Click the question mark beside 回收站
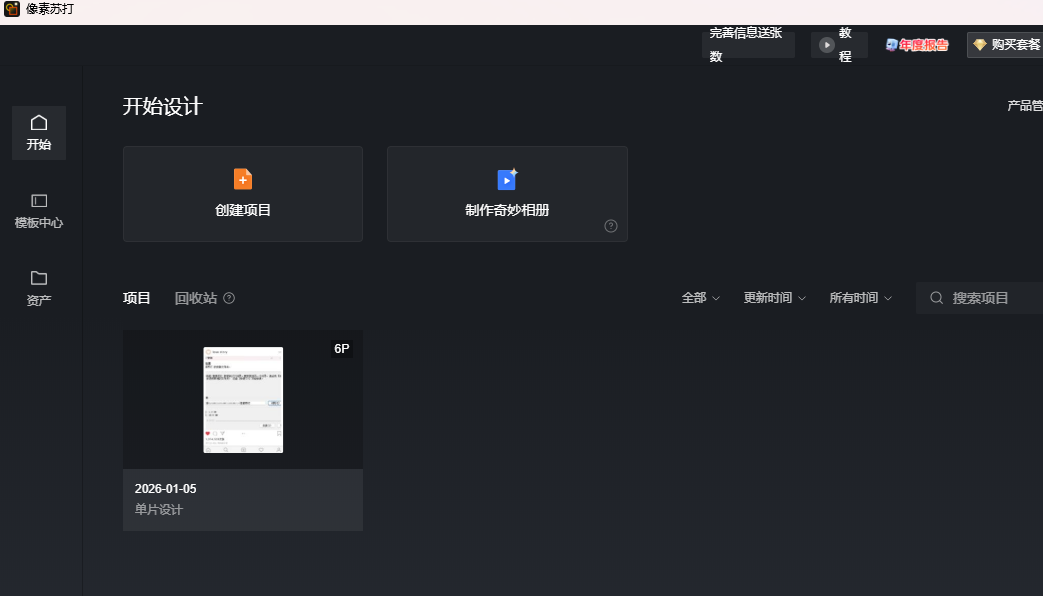This screenshot has width=1043, height=596. (x=229, y=298)
